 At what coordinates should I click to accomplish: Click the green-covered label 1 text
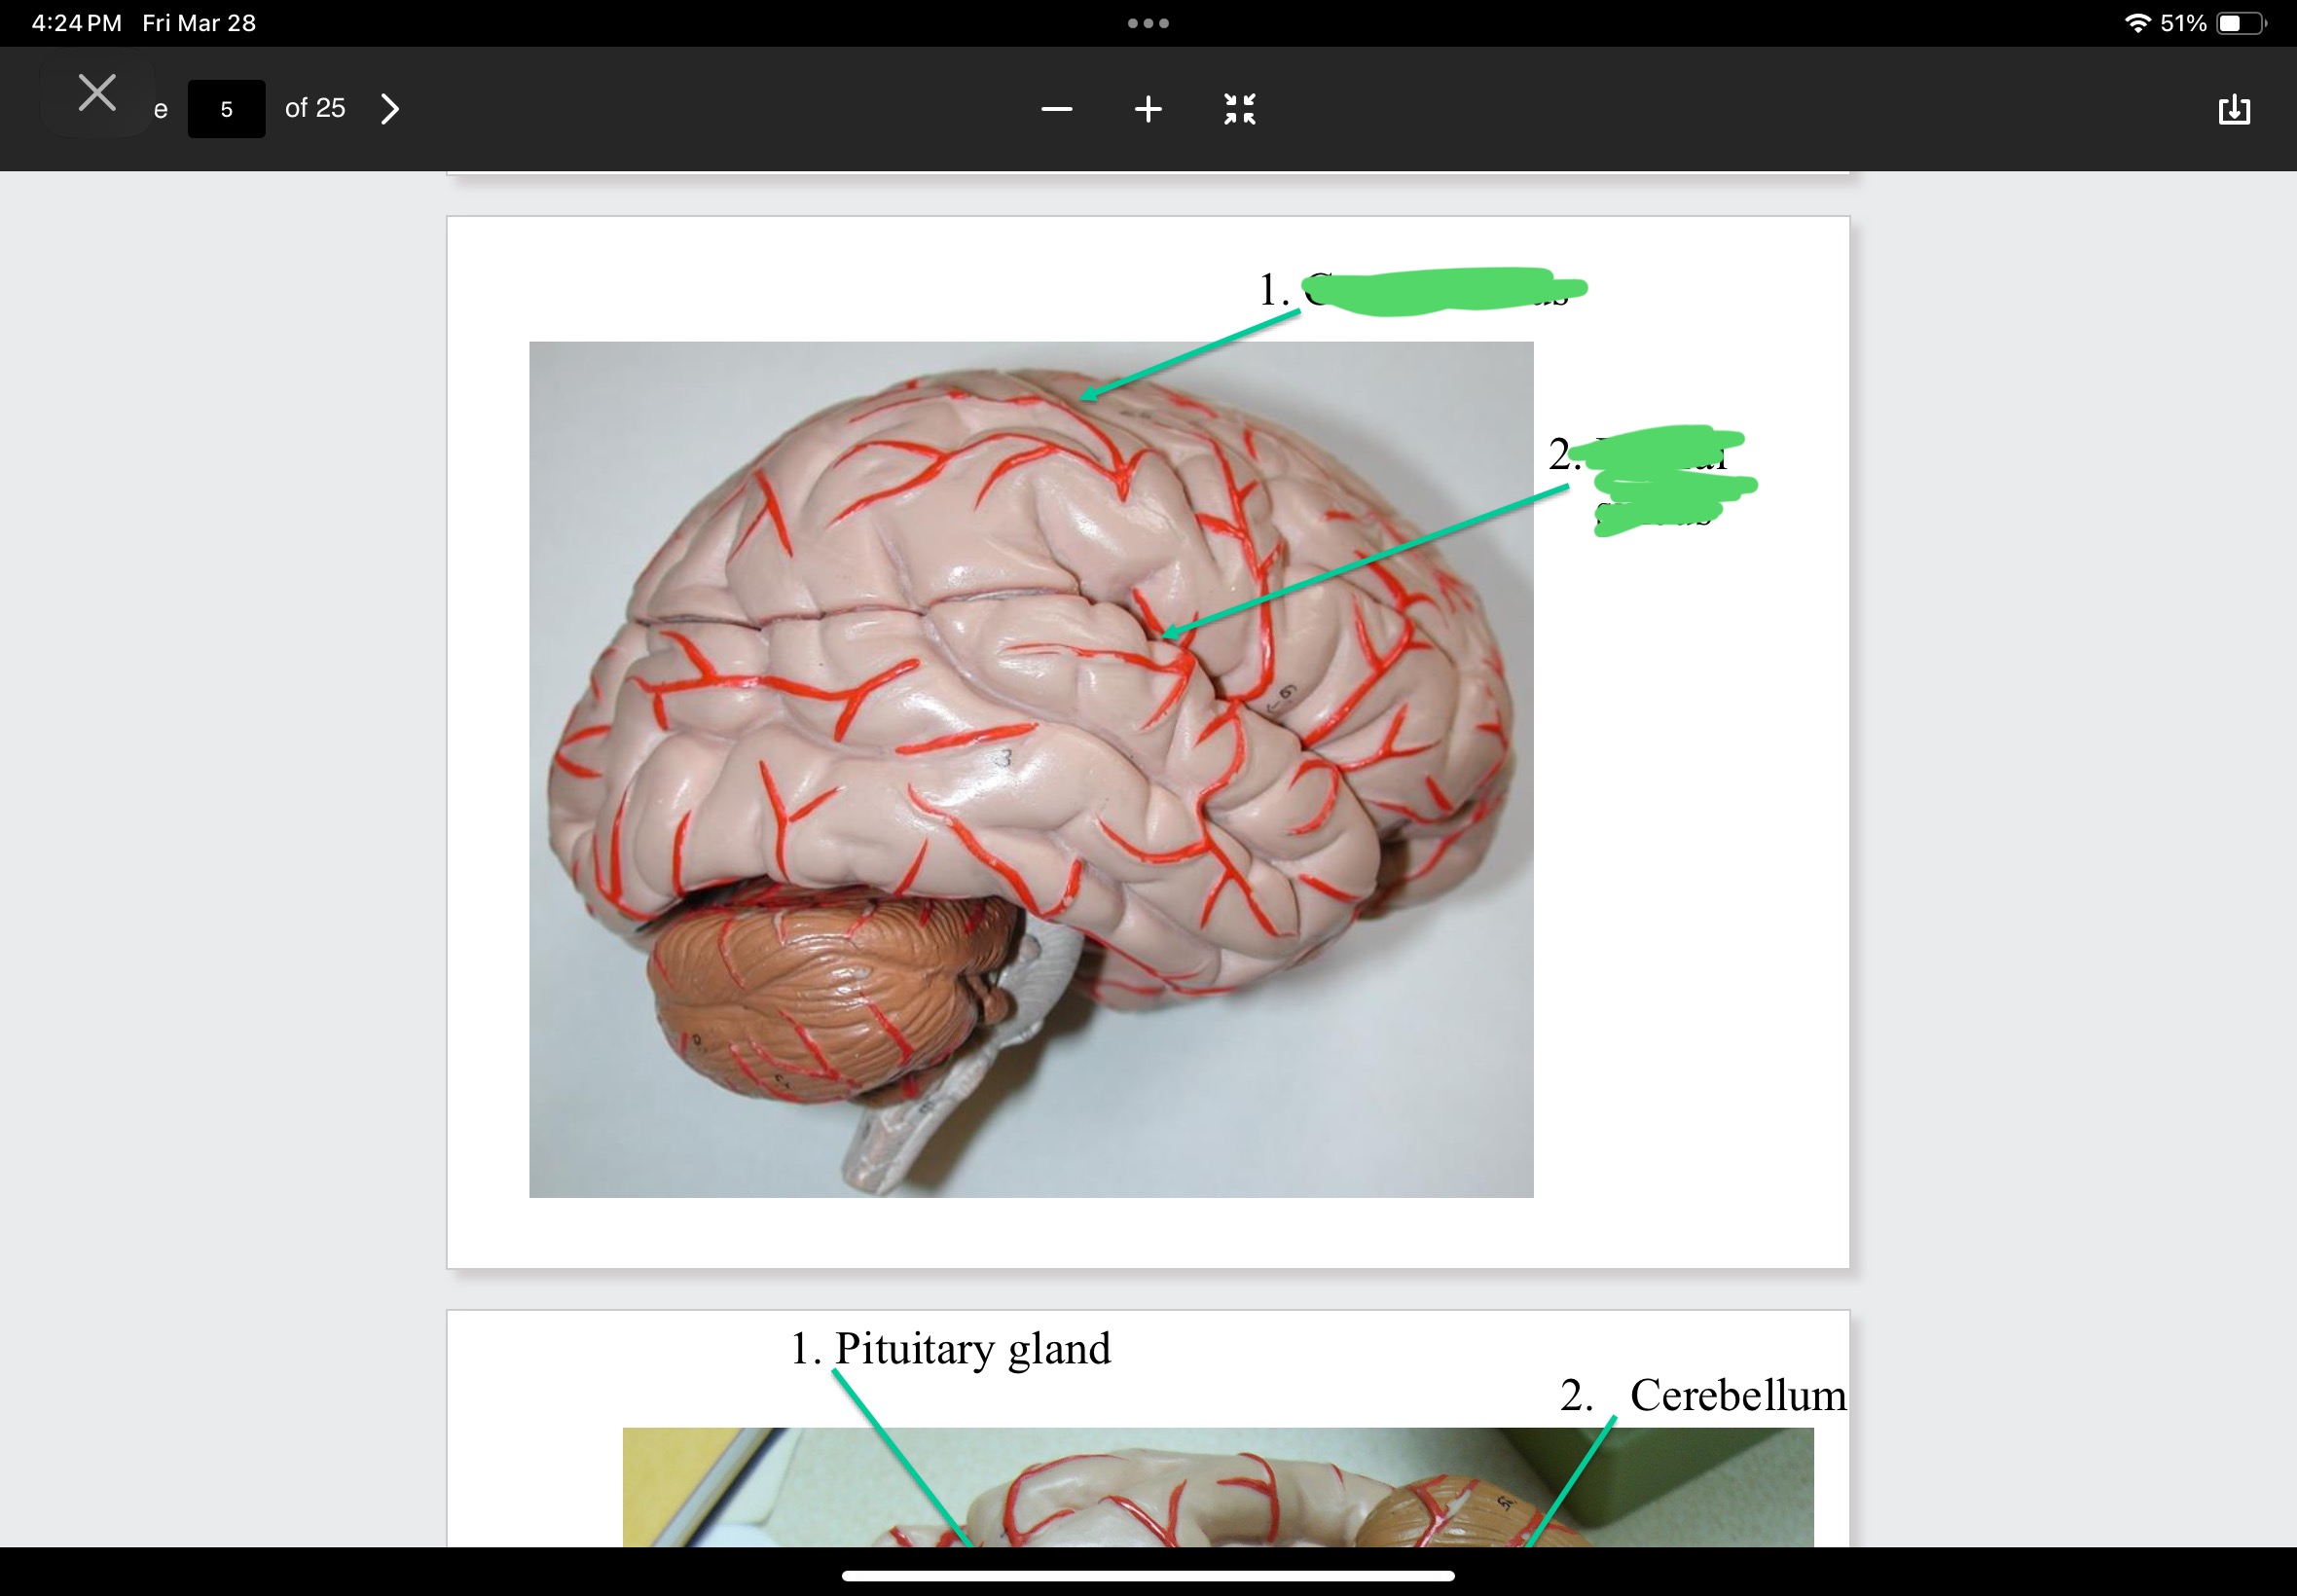coord(1440,290)
